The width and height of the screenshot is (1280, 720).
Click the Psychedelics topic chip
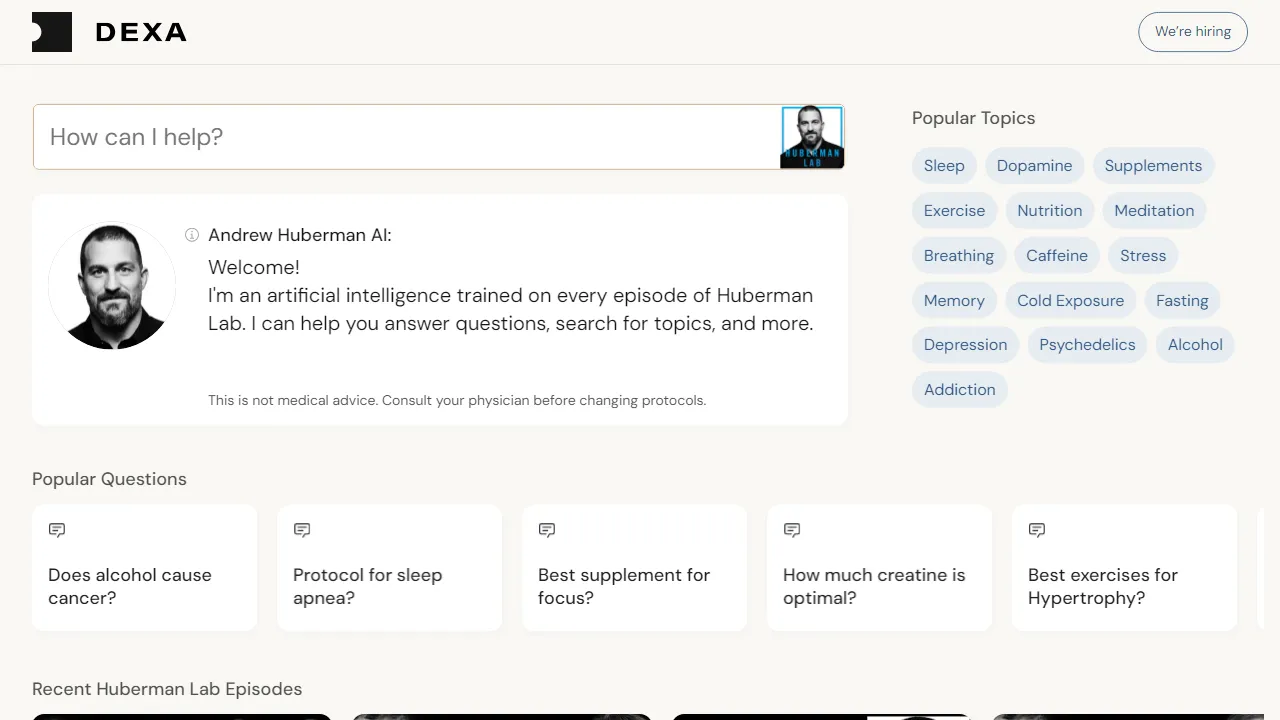coord(1087,345)
